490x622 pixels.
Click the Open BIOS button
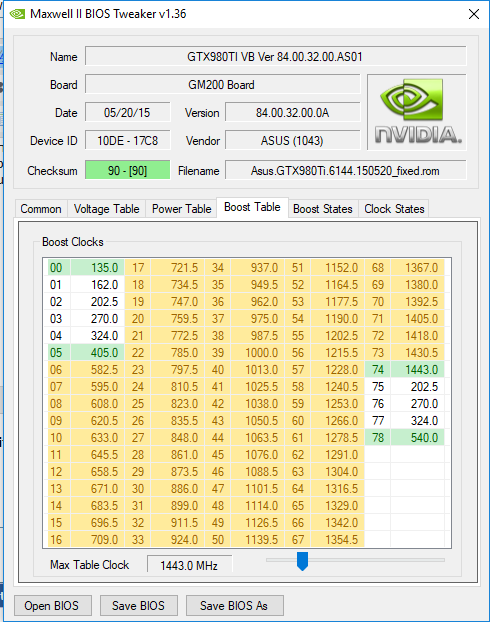coord(52,606)
